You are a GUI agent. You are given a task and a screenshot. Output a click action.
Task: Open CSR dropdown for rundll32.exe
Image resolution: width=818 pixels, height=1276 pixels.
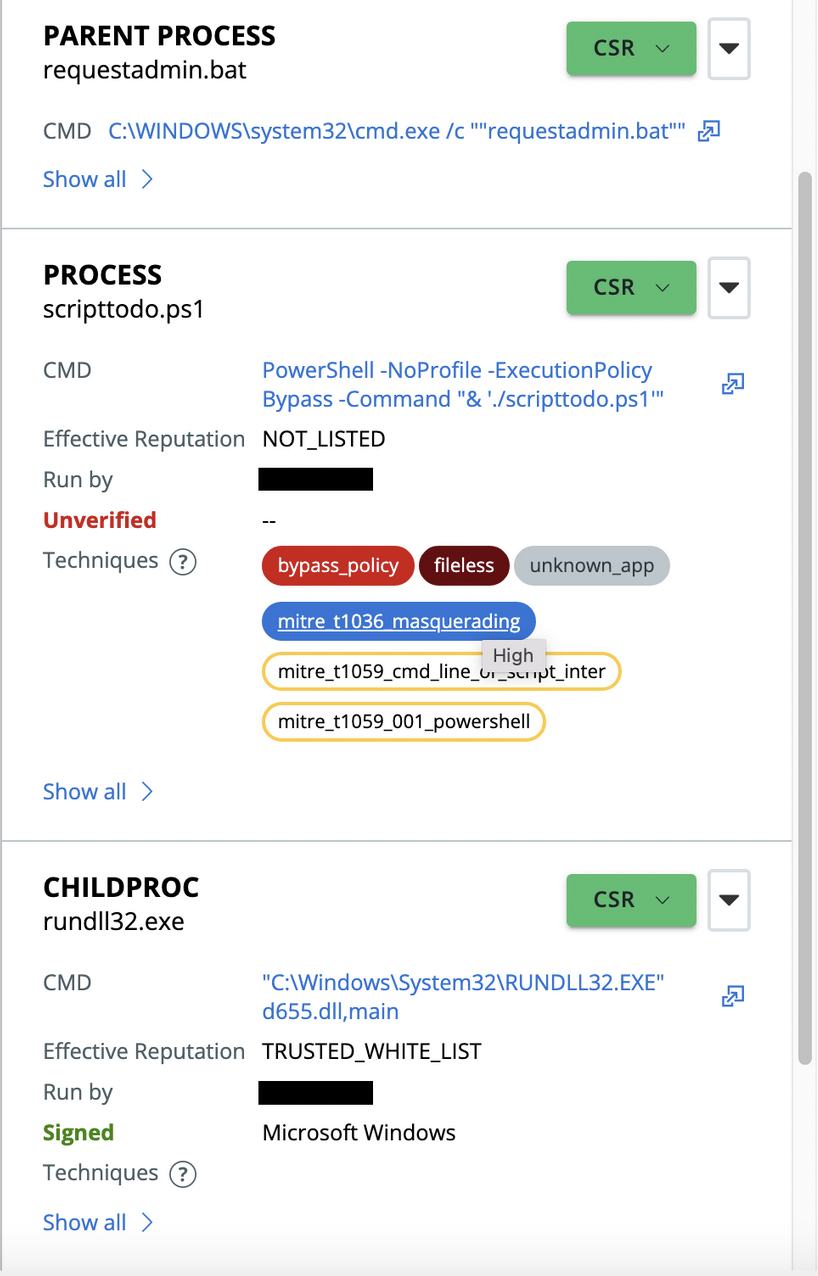[x=631, y=899]
